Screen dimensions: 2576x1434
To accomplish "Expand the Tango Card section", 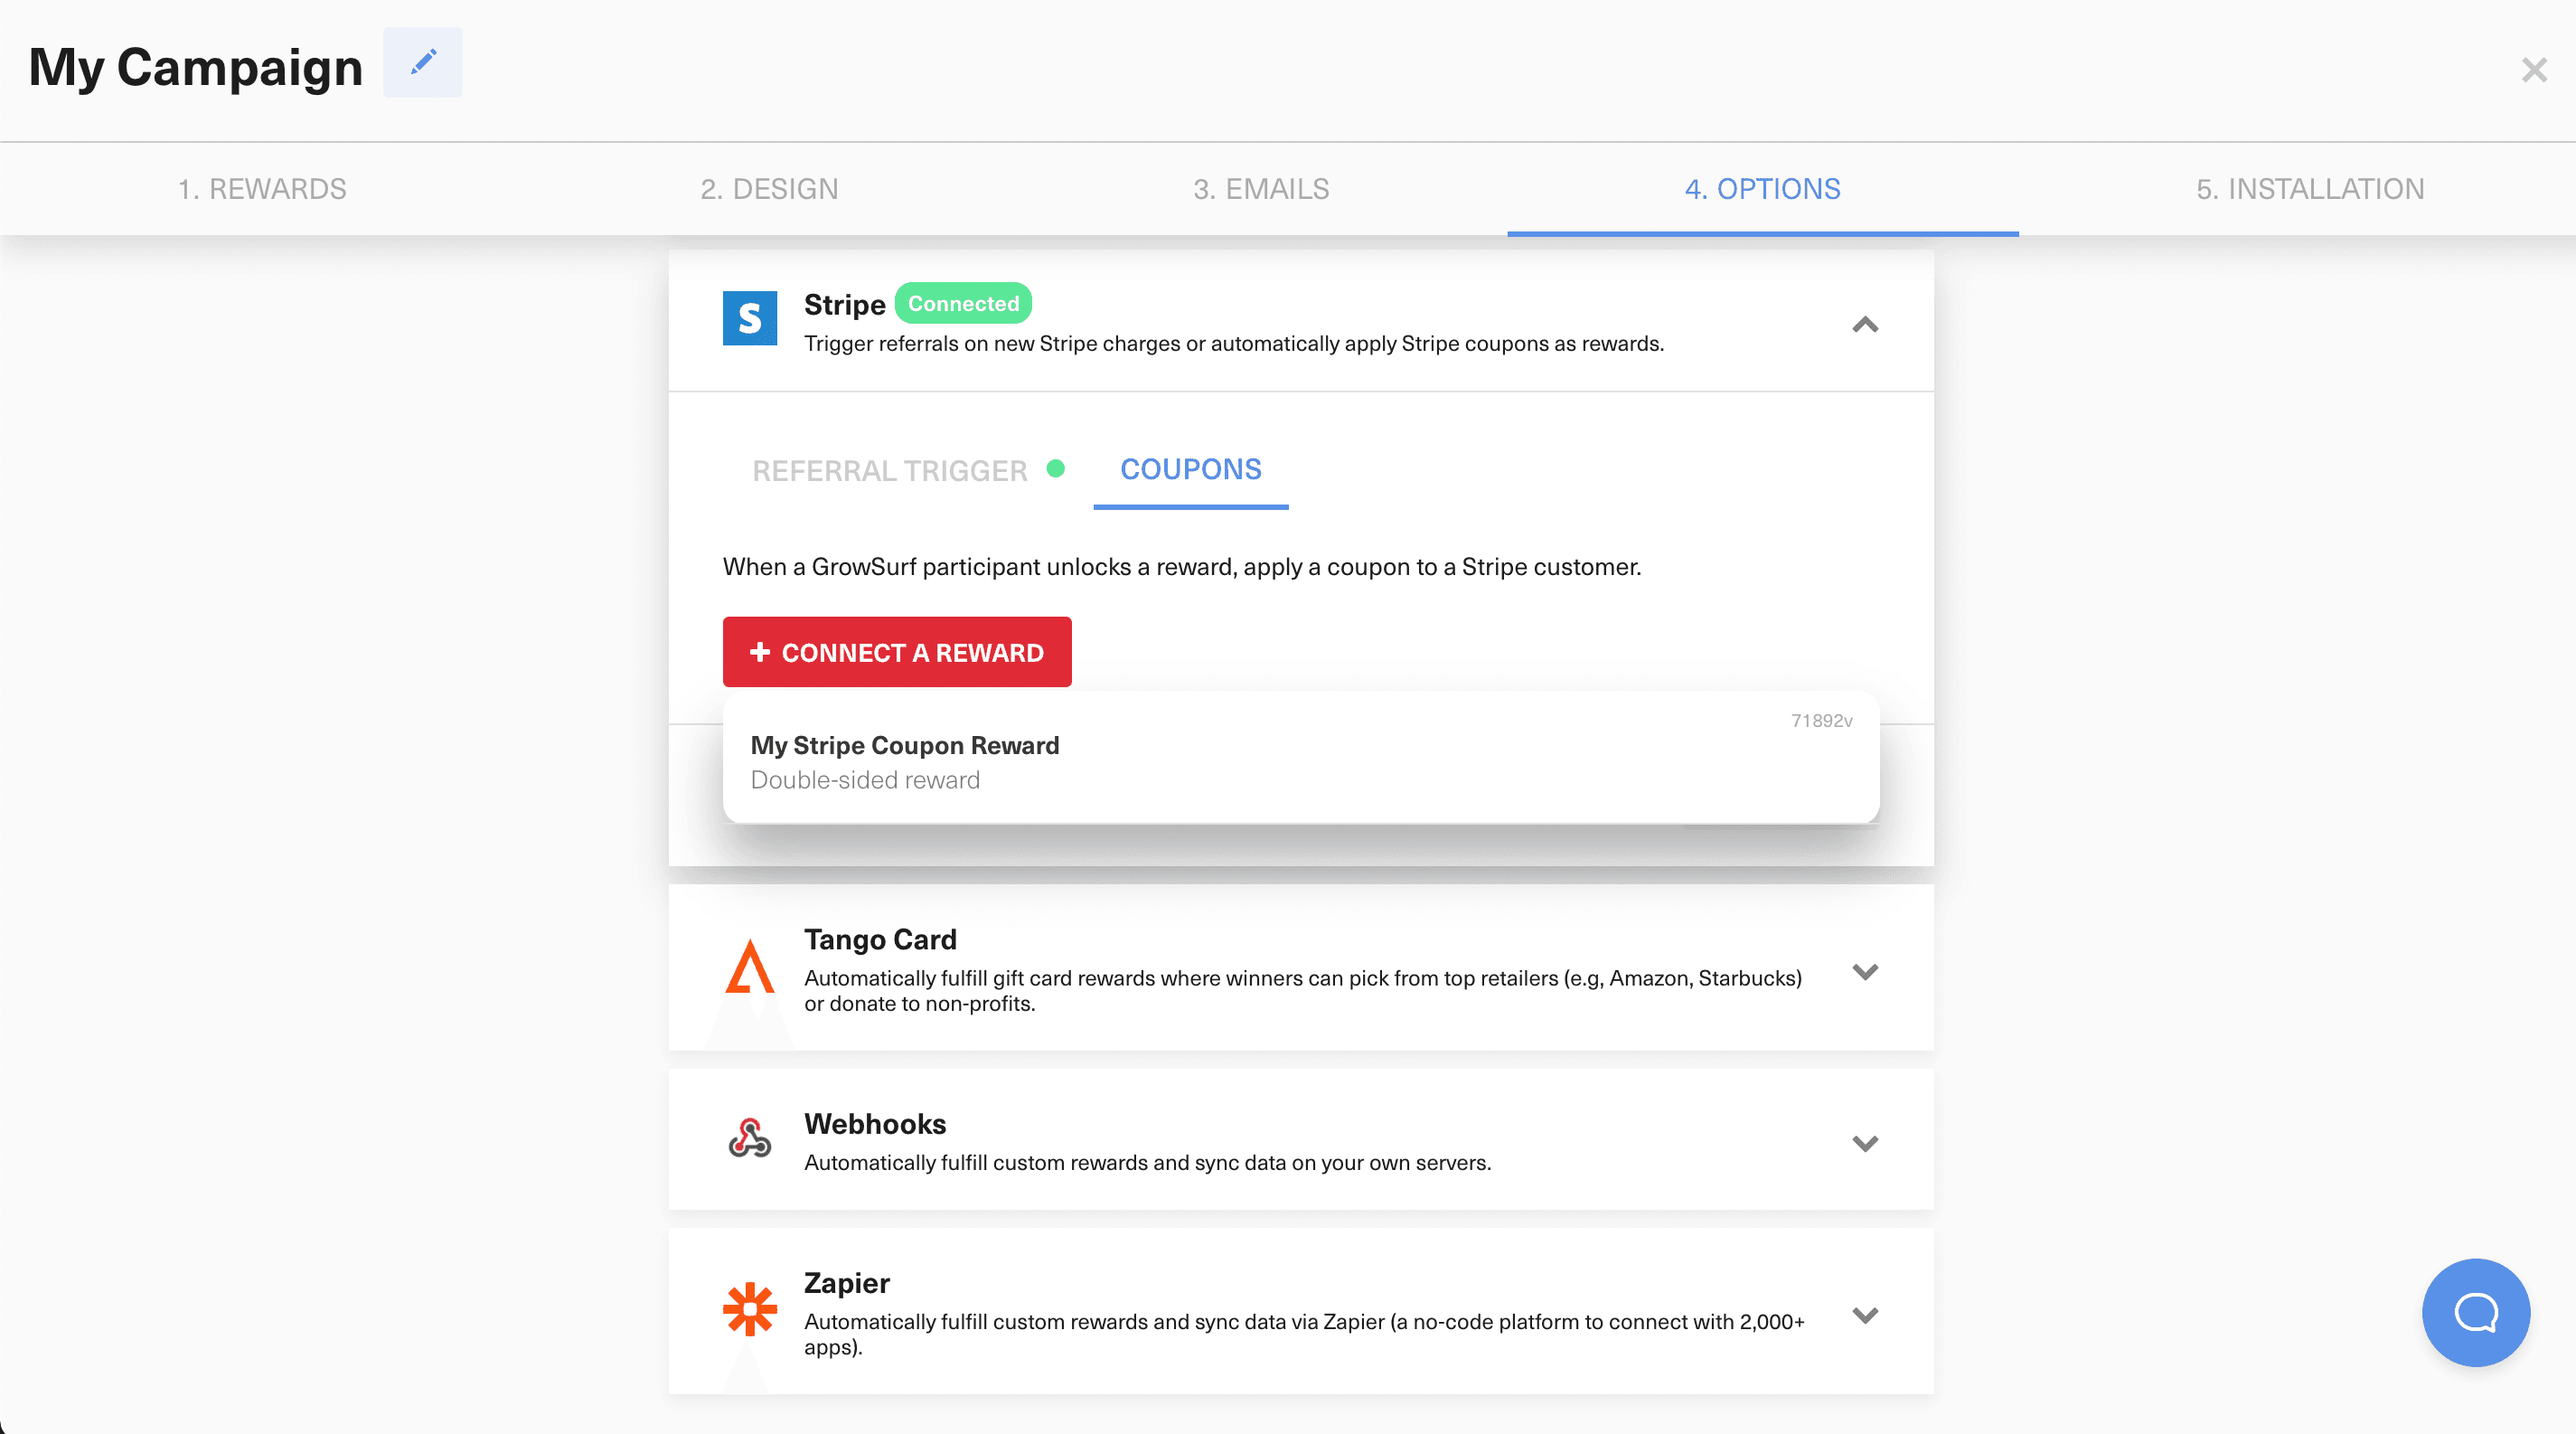I will pos(1864,971).
